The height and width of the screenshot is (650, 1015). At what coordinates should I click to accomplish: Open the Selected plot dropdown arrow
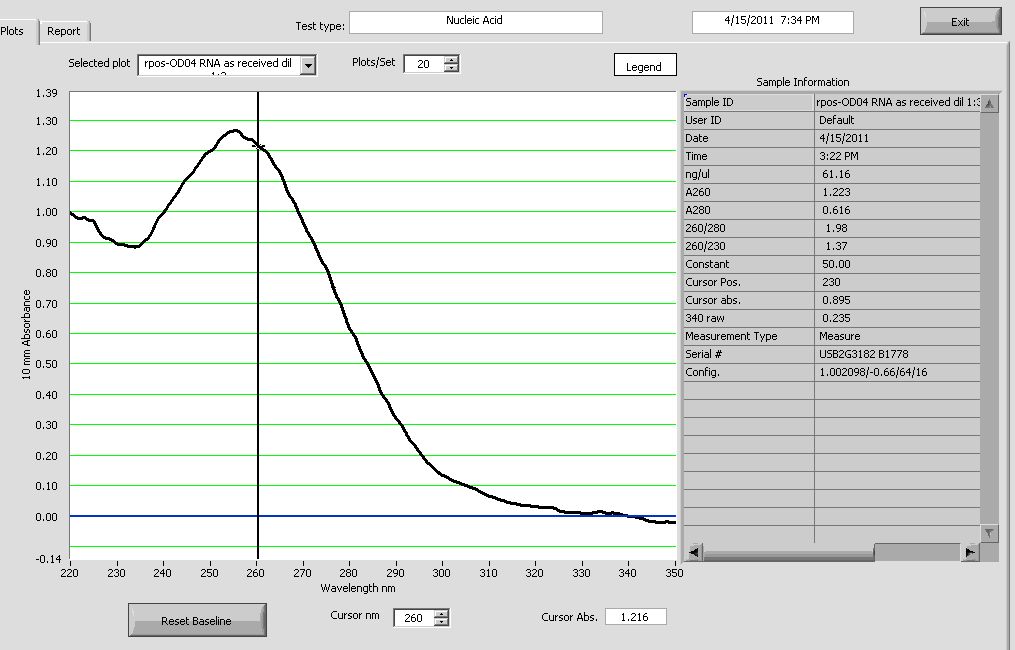308,65
